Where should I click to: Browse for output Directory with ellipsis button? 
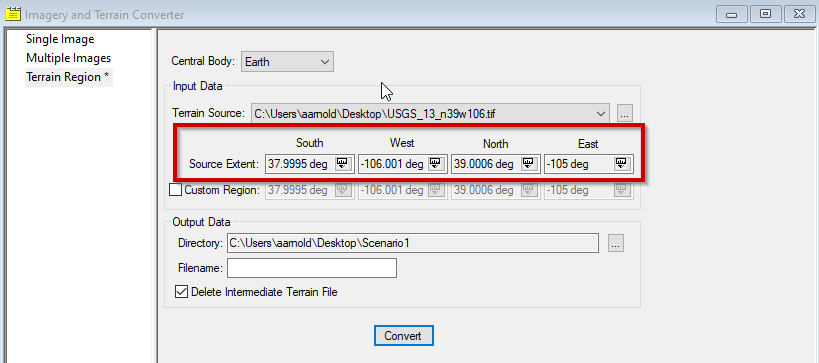(x=616, y=243)
